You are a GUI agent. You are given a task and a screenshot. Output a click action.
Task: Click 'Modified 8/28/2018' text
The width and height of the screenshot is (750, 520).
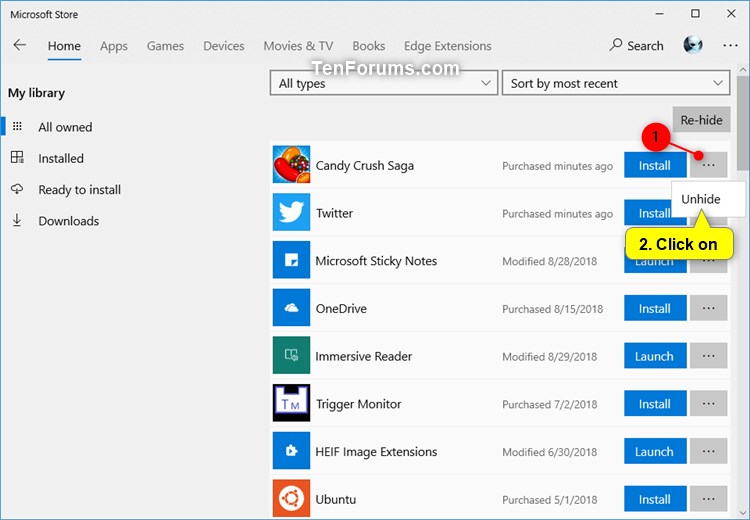[x=550, y=261]
